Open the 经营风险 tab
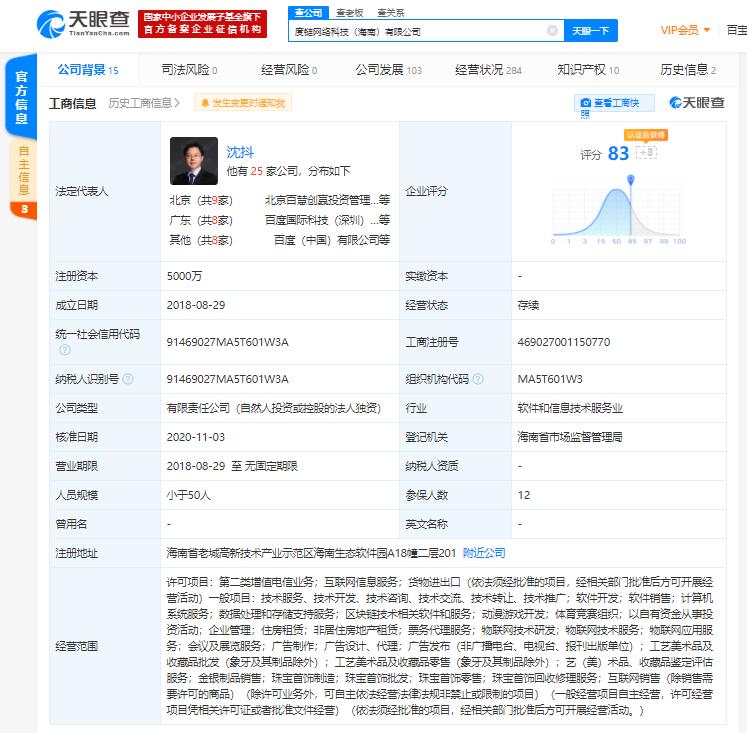This screenshot has height=733, width=747. [x=289, y=70]
